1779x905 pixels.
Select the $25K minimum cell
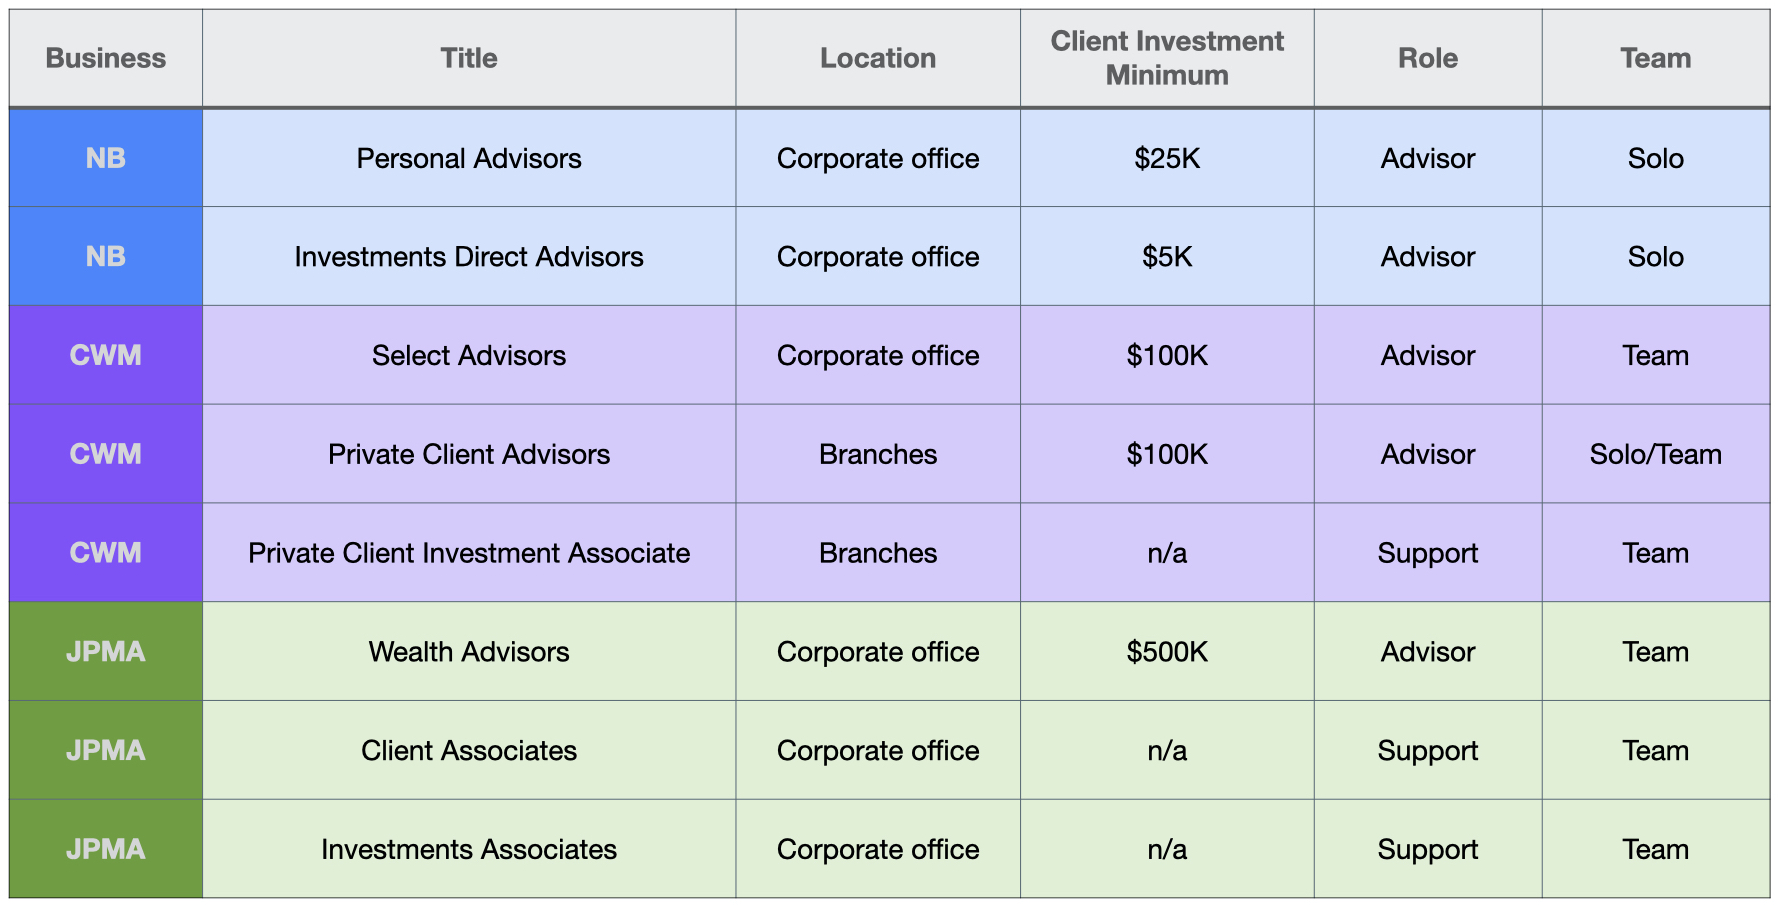tap(1167, 158)
